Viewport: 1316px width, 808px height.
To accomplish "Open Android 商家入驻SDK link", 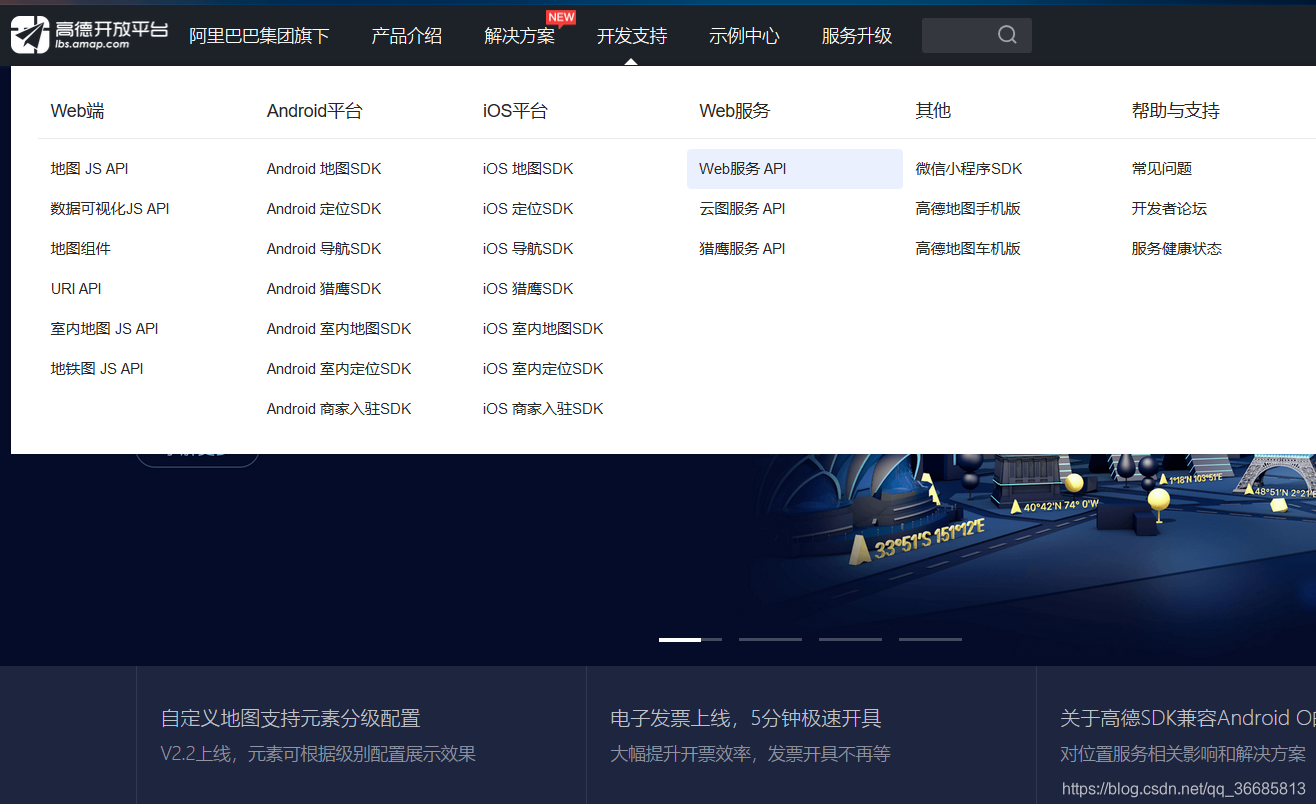I will pyautogui.click(x=339, y=409).
